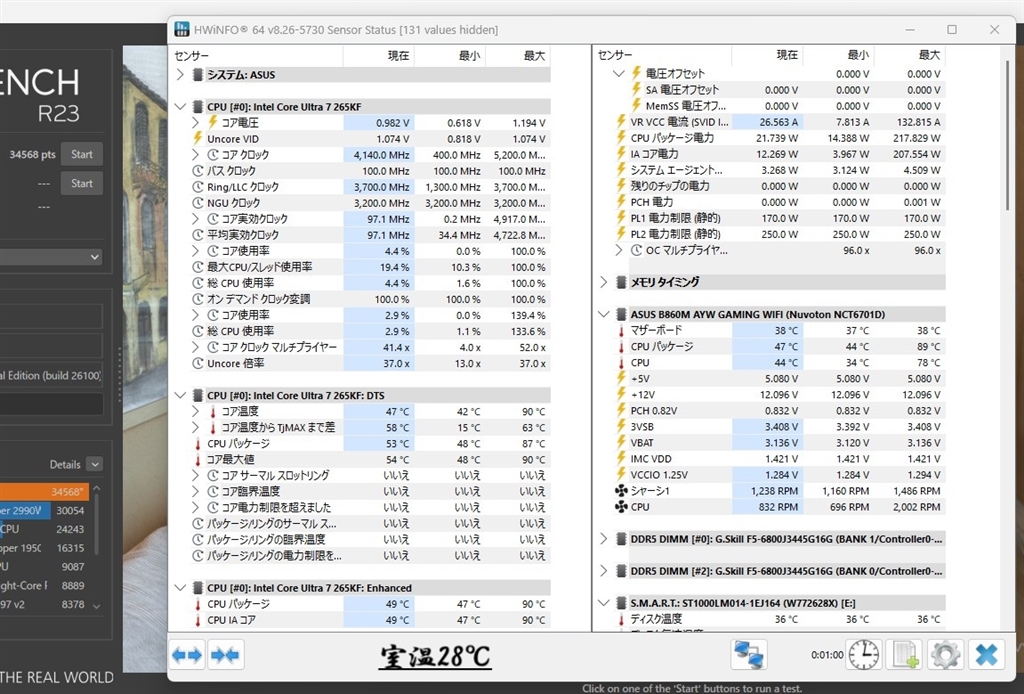Collapse the CPU [#0] DTS group

(180, 395)
